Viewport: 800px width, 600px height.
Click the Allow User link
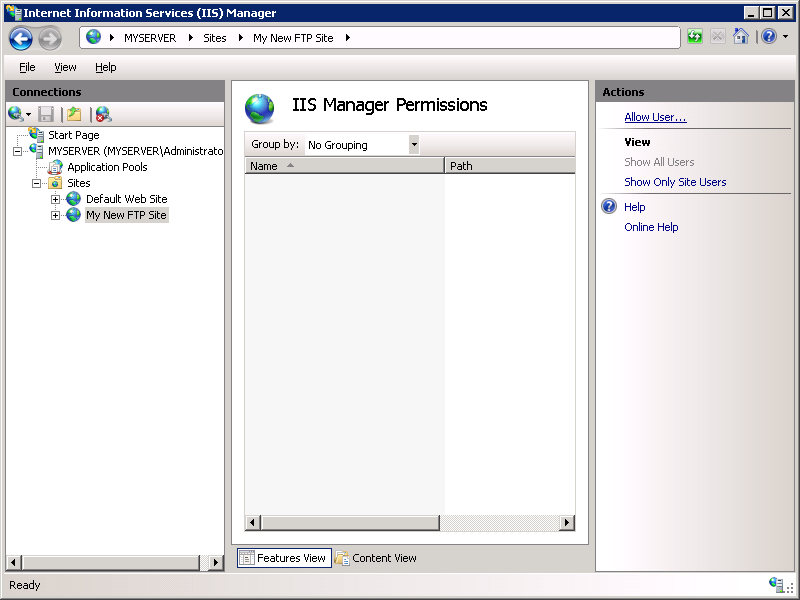coord(655,117)
